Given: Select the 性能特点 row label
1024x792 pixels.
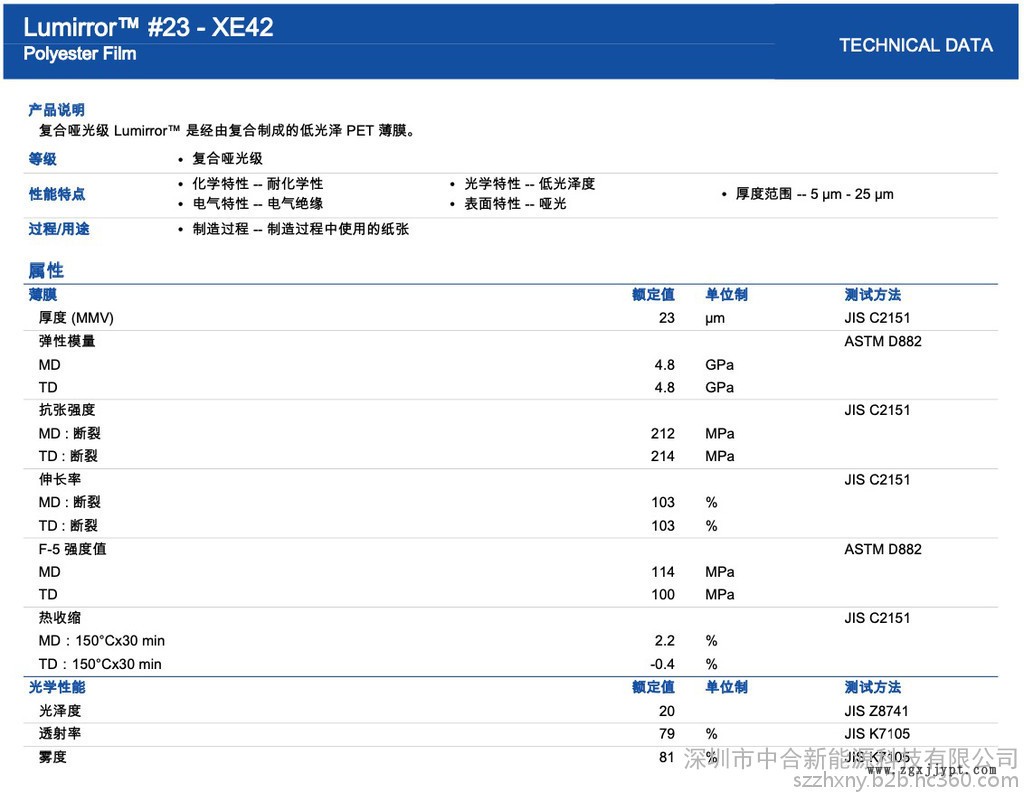Looking at the screenshot, I should (57, 194).
